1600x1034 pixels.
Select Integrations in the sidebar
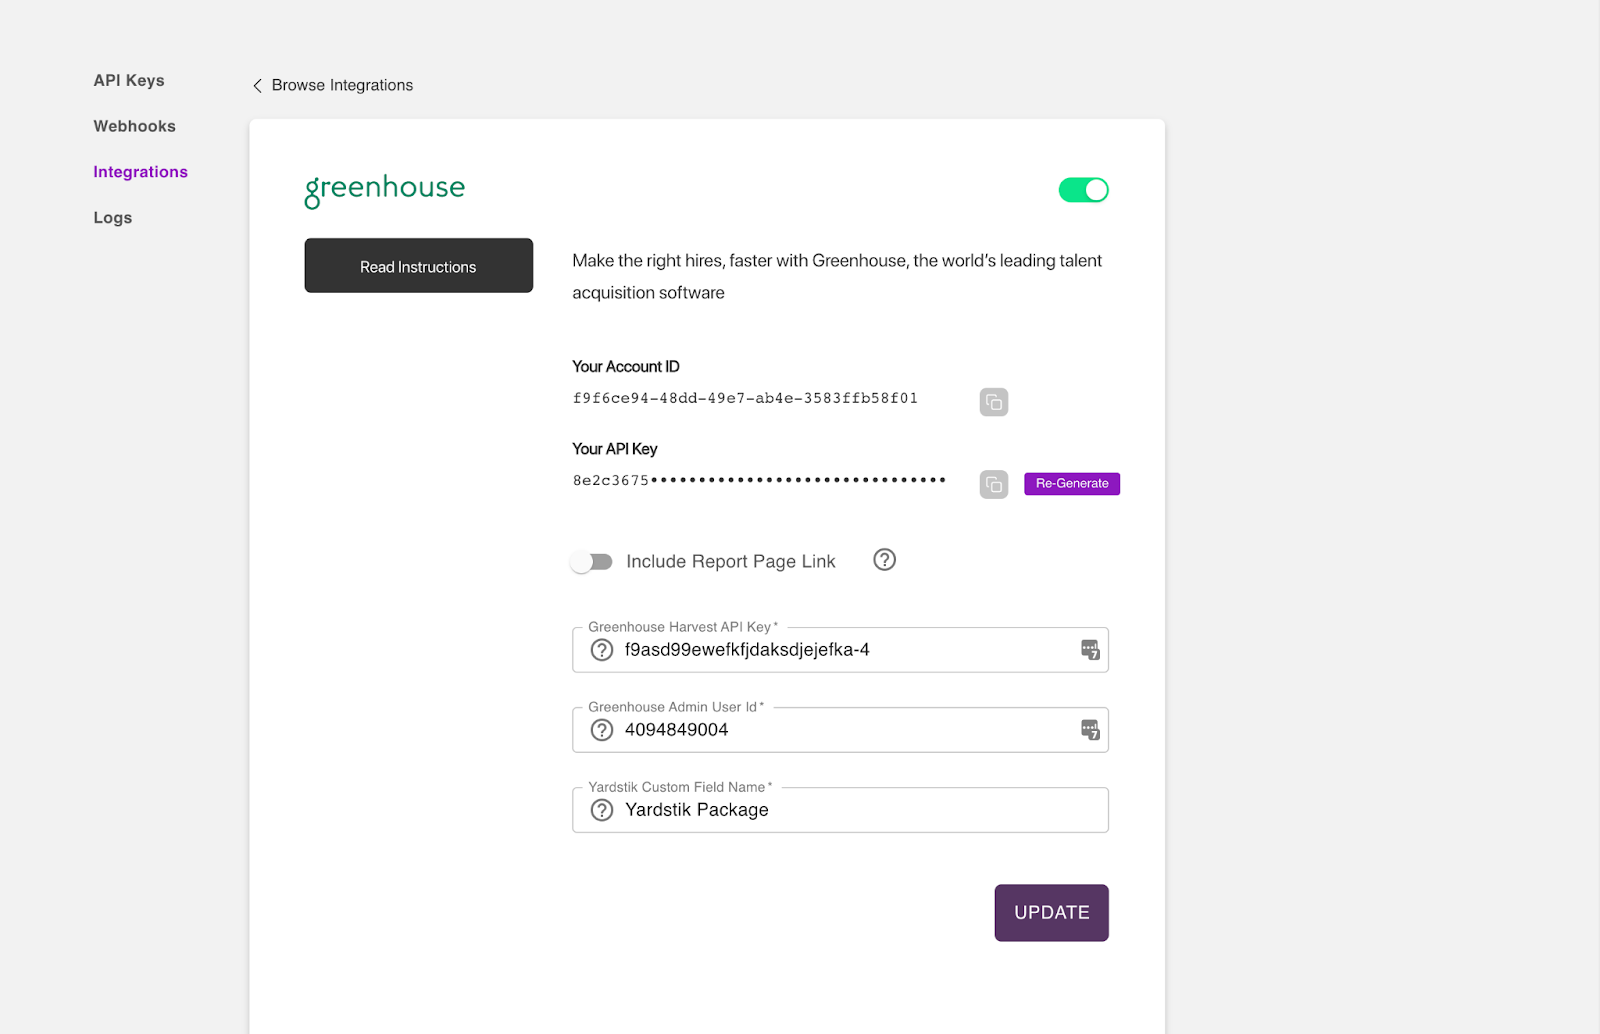click(141, 172)
